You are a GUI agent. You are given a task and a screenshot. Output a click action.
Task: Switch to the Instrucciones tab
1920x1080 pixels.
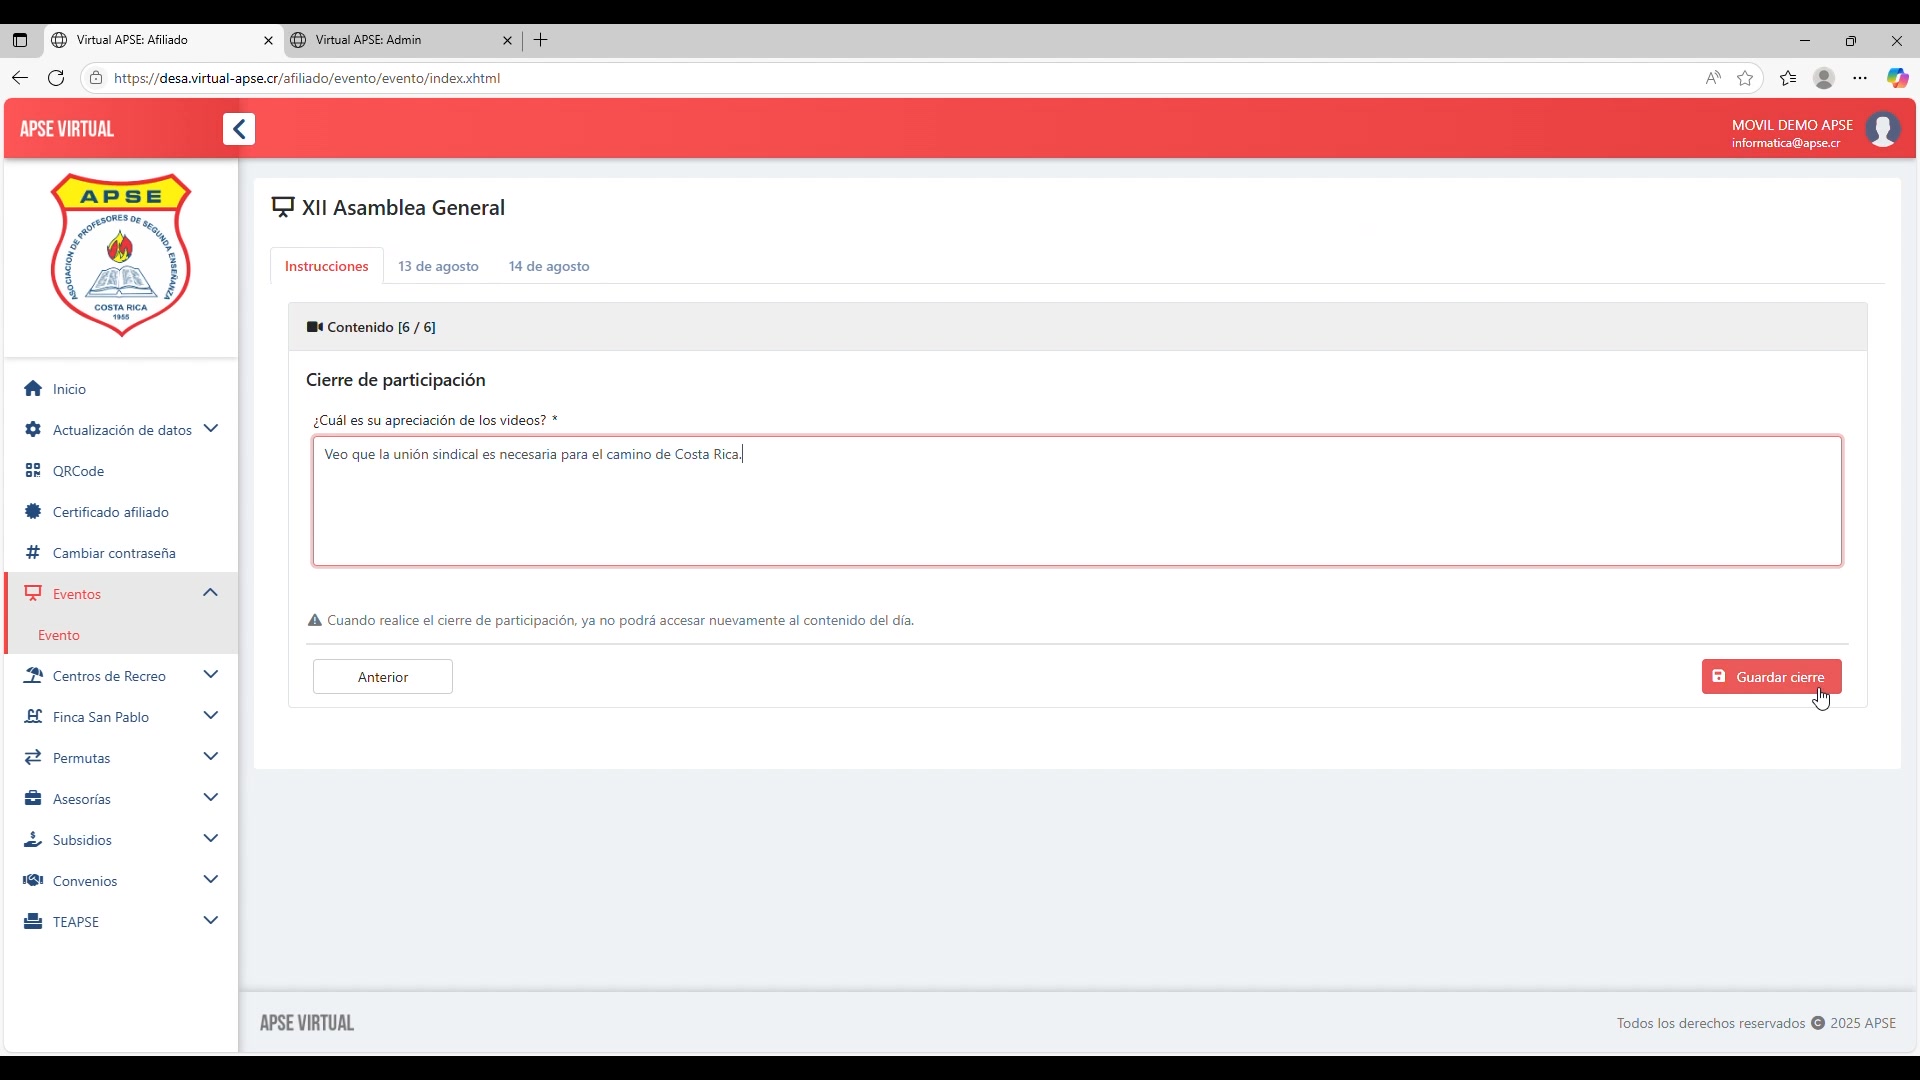point(327,266)
